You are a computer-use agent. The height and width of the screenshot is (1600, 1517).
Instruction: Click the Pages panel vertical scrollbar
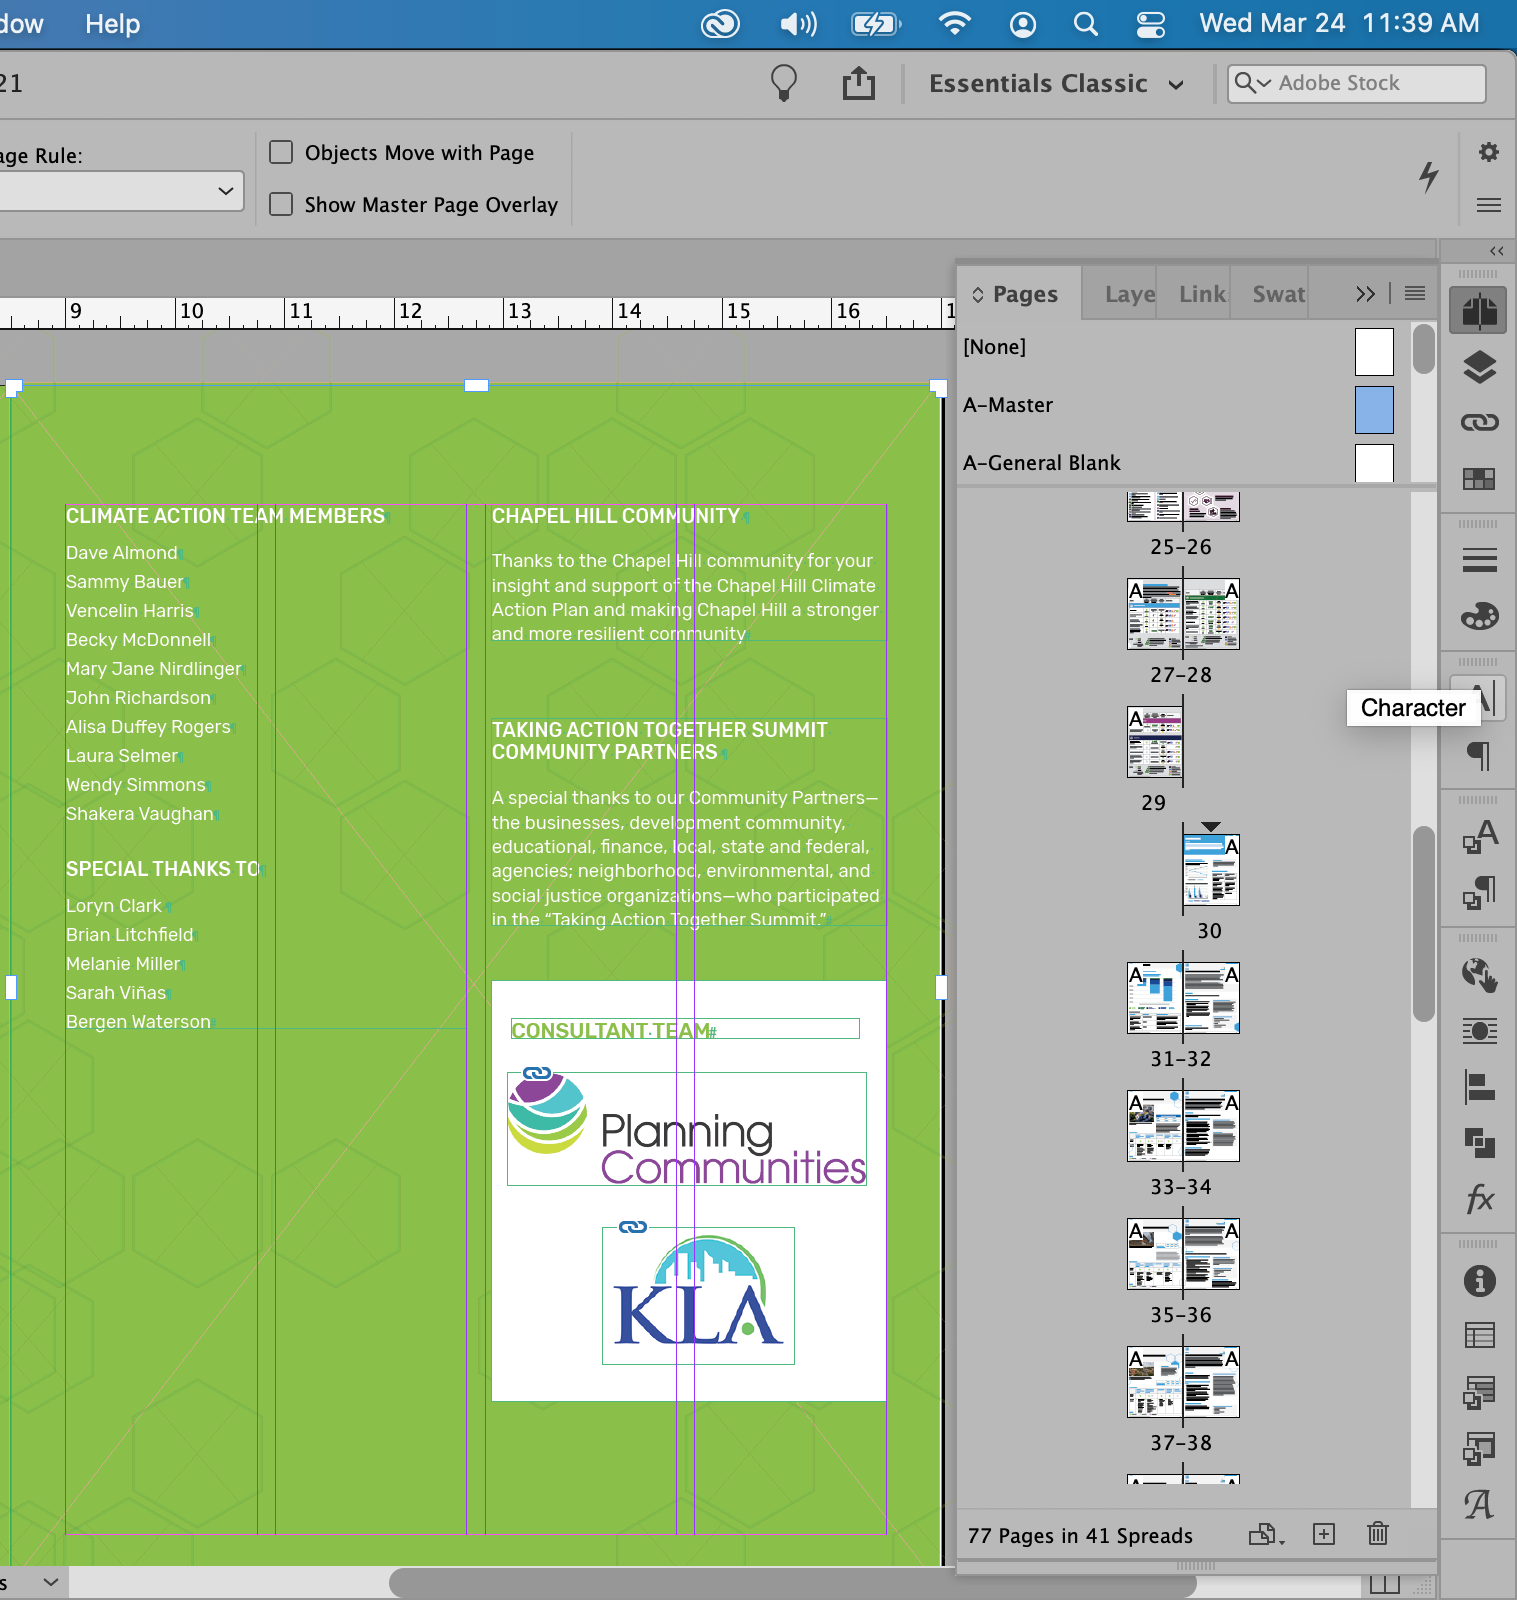tap(1424, 923)
